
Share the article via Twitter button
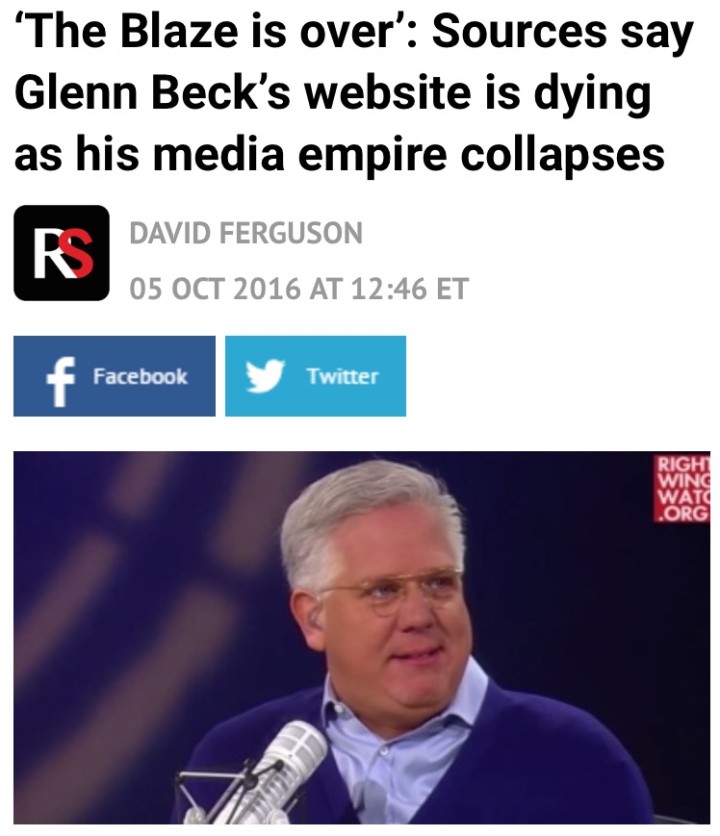point(315,376)
